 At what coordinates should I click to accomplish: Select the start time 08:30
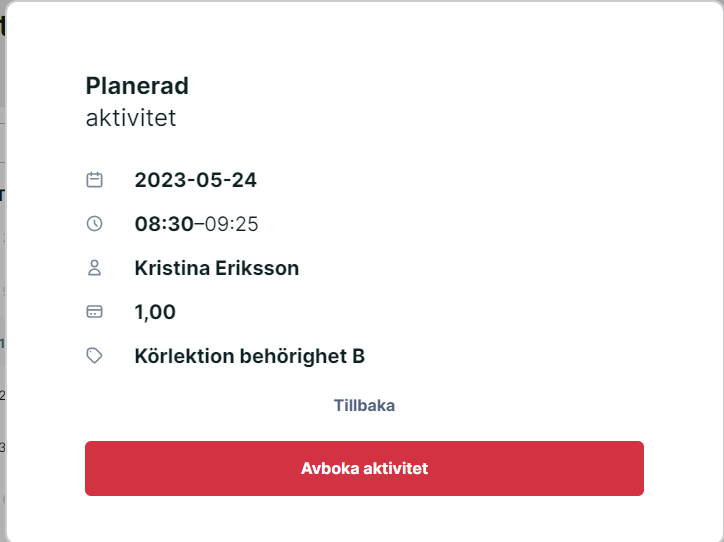pos(164,224)
